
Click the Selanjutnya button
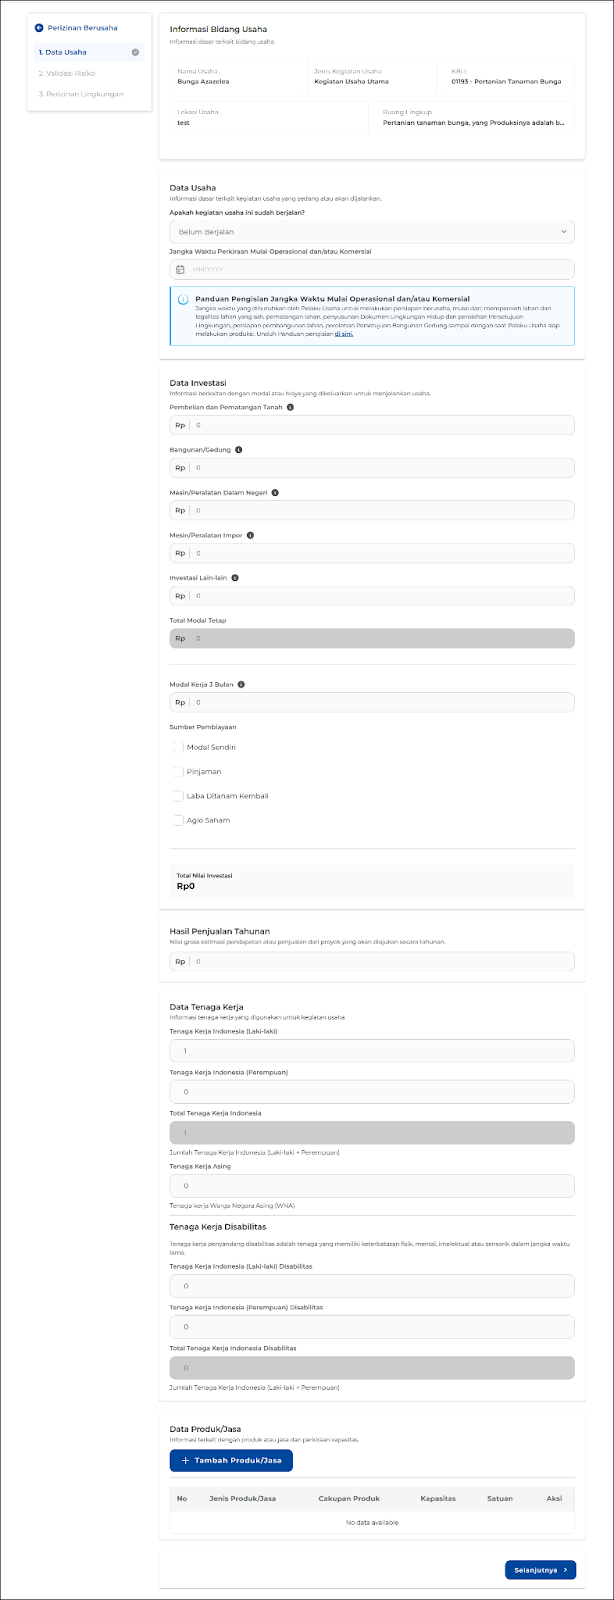(x=540, y=1570)
